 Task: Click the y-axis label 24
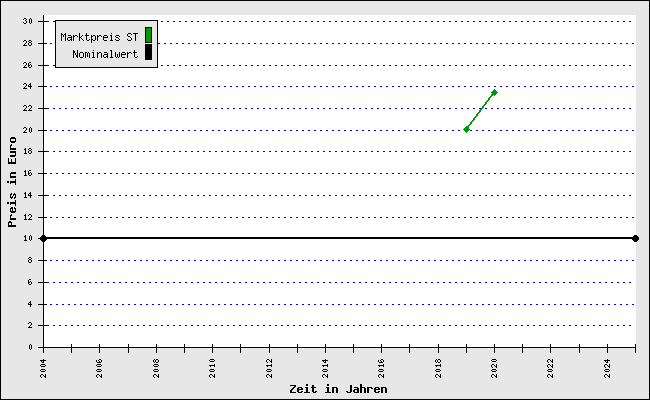28,86
